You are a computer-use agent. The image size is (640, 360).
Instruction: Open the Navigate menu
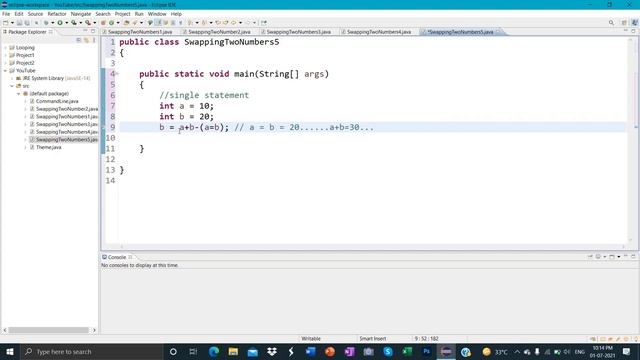pyautogui.click(x=81, y=14)
